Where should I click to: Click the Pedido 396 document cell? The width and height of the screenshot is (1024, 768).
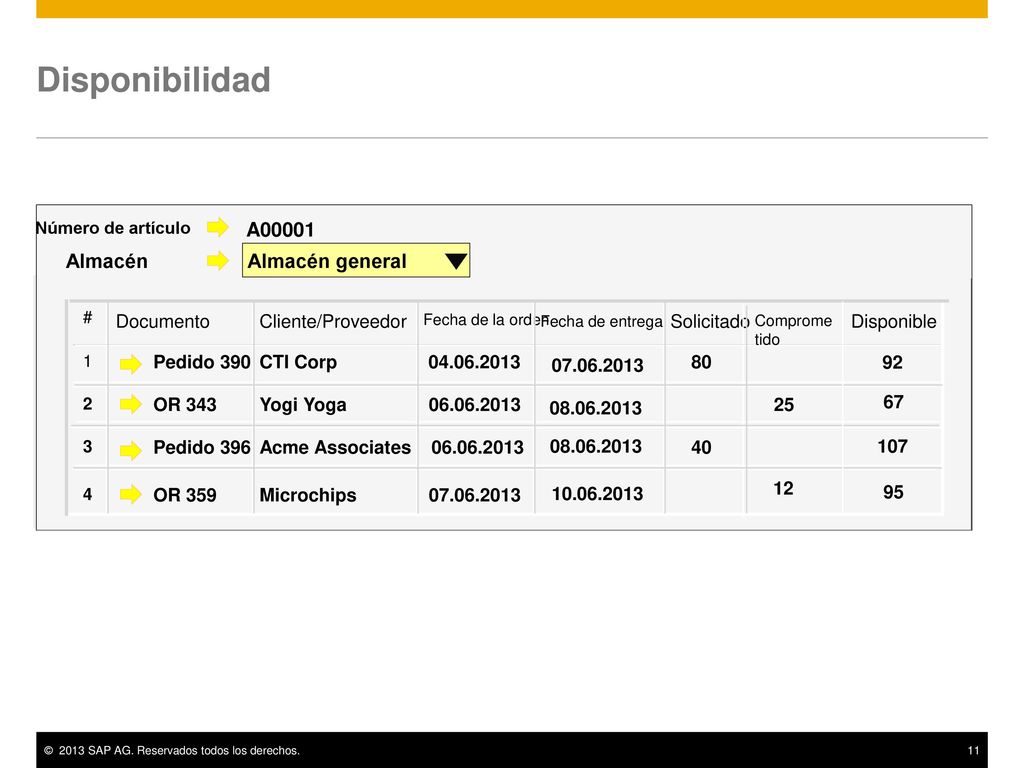coord(202,447)
